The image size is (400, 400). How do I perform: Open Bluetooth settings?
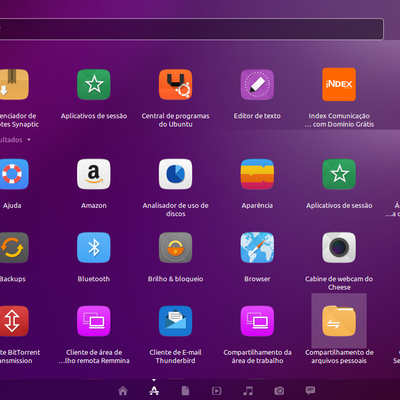(94, 248)
